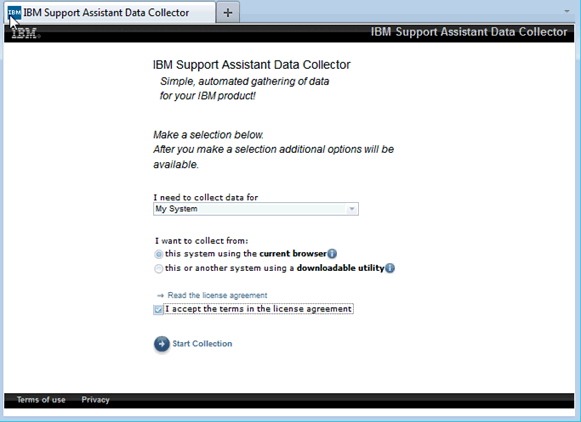This screenshot has width=581, height=422.
Task: Click the IBM logo in the header
Action: click(x=25, y=33)
